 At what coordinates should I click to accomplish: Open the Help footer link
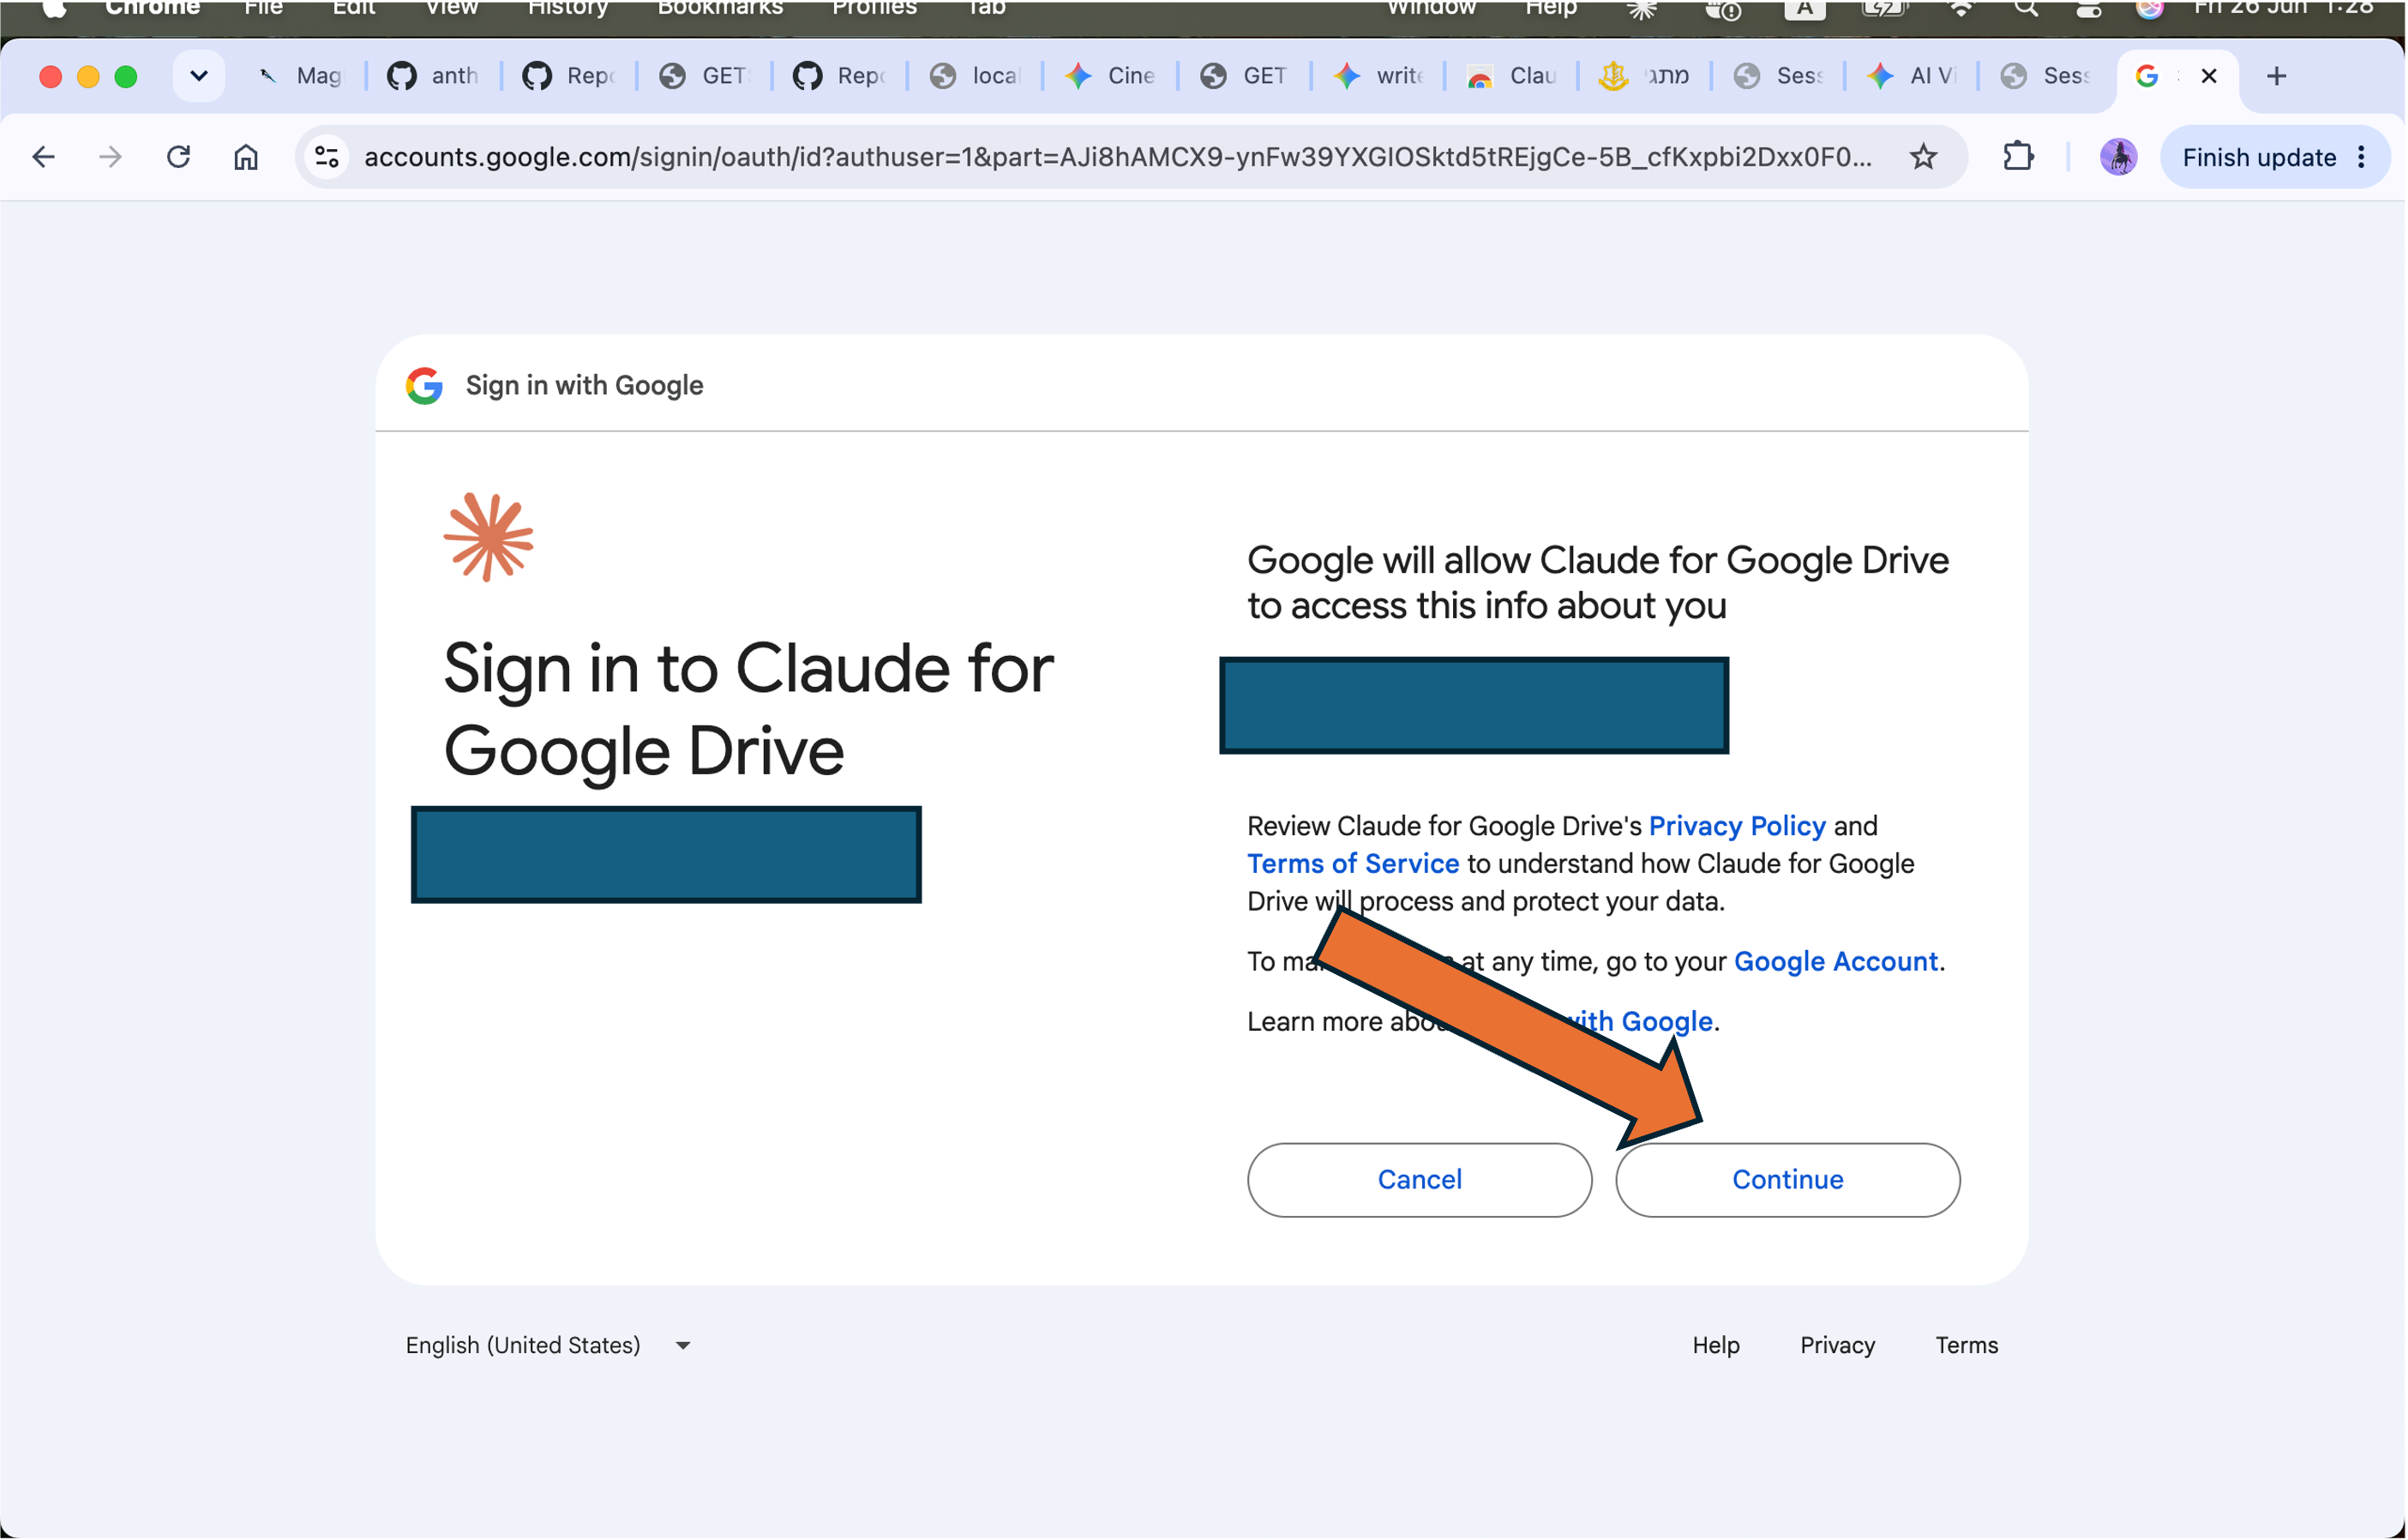[x=1716, y=1345]
